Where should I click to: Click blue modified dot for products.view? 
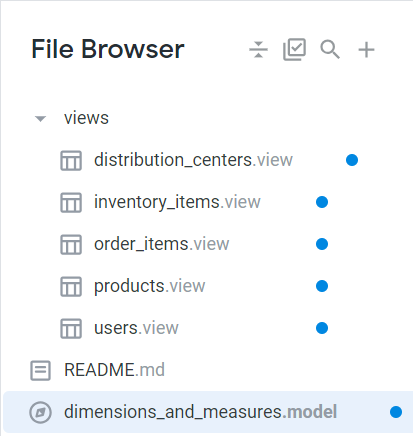coord(322,286)
